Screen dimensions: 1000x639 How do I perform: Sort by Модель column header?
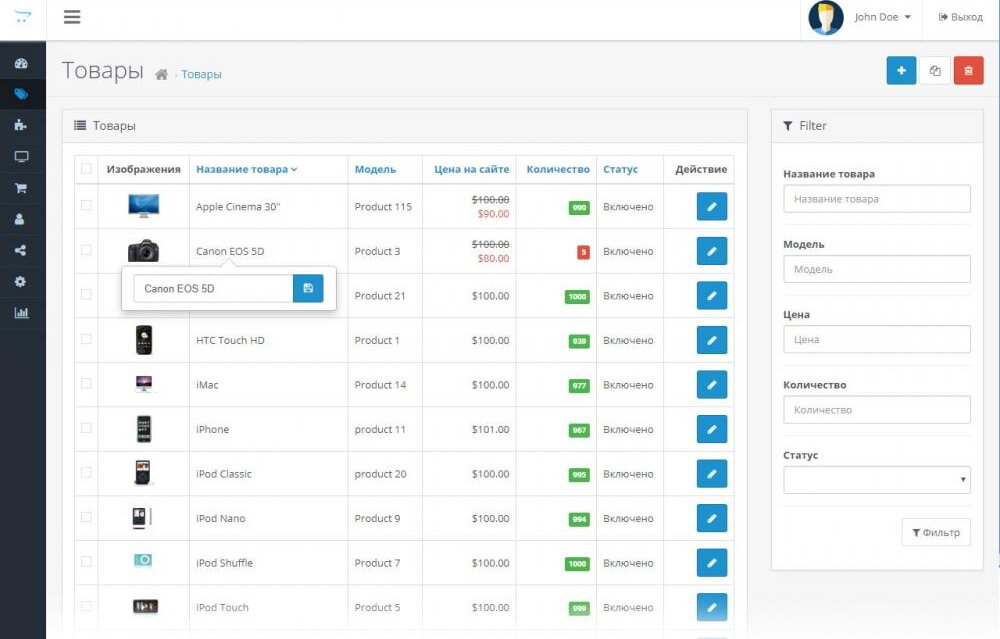pyautogui.click(x=375, y=170)
